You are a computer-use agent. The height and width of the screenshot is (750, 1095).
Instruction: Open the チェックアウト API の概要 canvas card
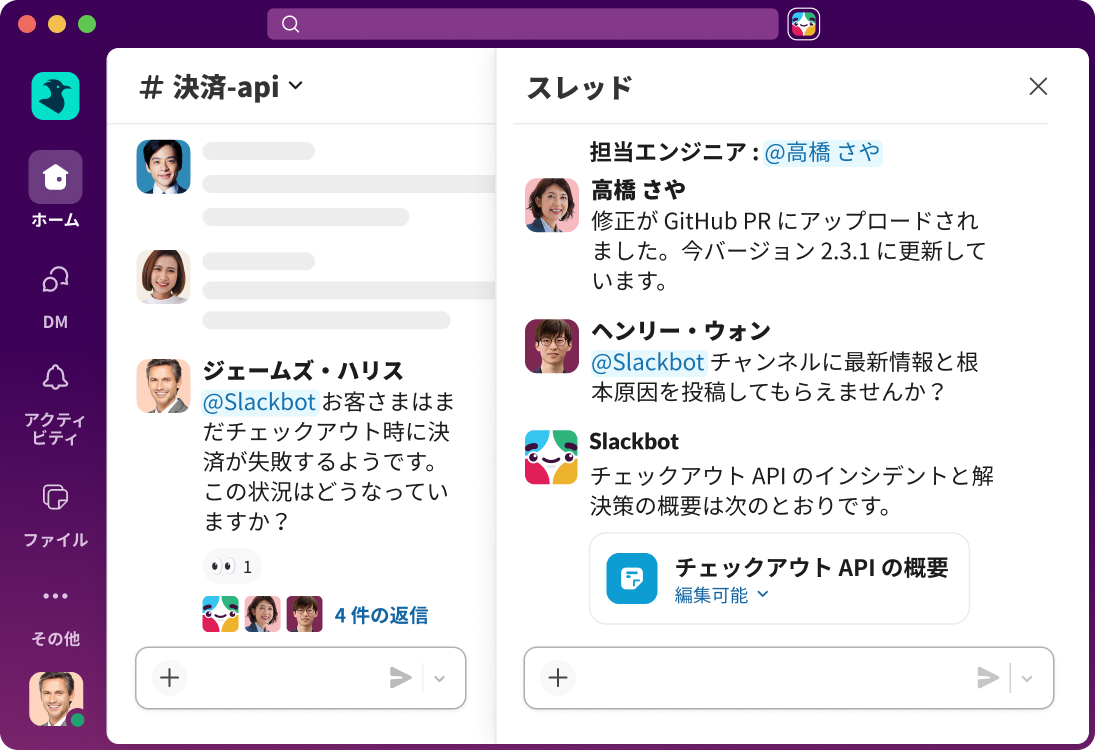[x=779, y=579]
